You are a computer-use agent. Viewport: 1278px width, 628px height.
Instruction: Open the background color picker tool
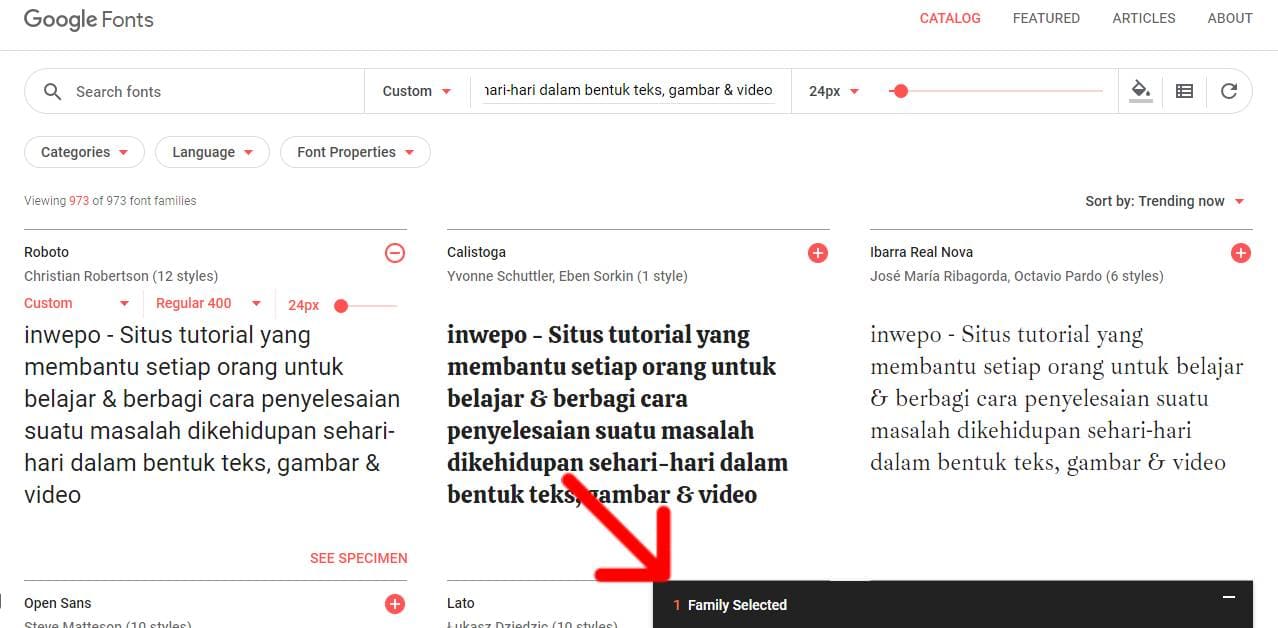[x=1140, y=90]
